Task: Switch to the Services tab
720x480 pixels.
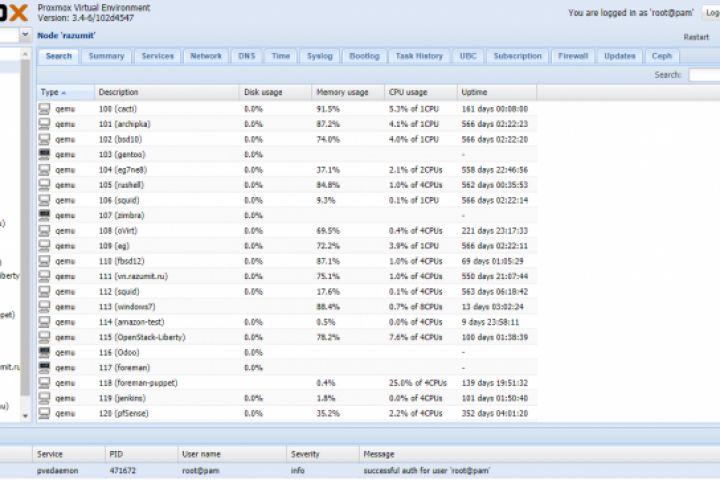Action: click(158, 56)
